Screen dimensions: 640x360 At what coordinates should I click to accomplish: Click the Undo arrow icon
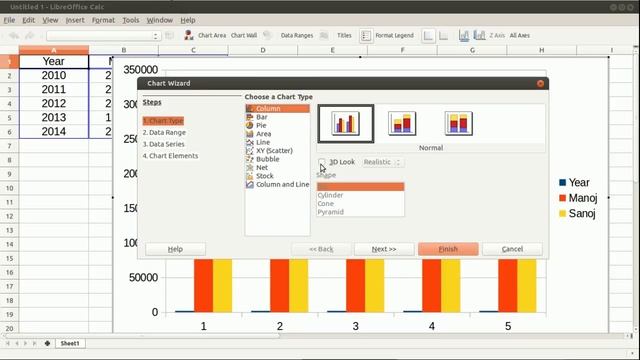point(14,36)
